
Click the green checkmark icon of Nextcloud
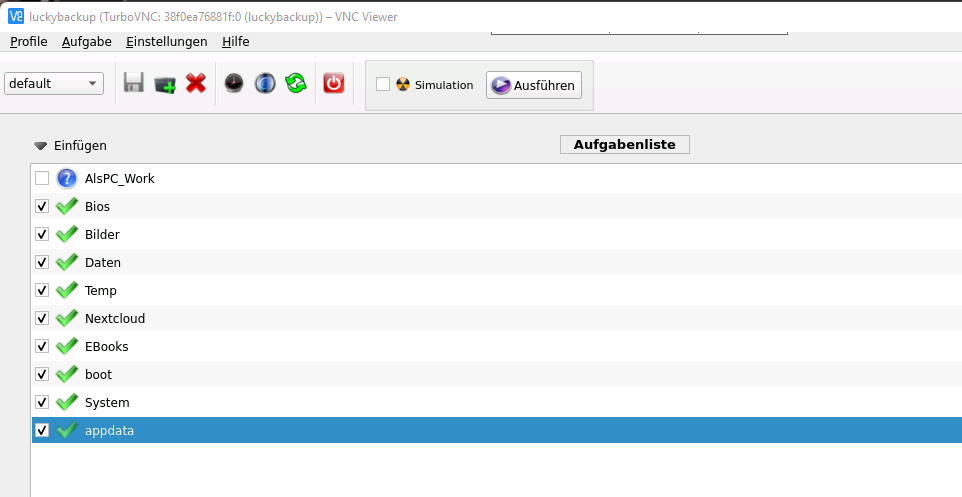pos(66,318)
